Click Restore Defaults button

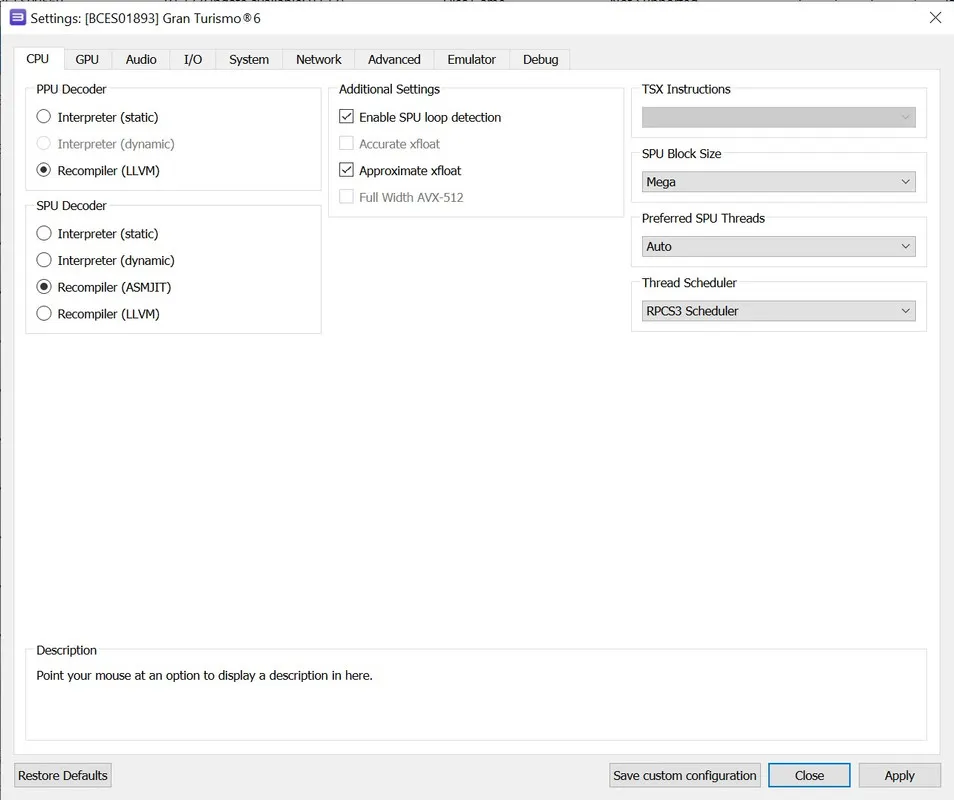coord(63,775)
